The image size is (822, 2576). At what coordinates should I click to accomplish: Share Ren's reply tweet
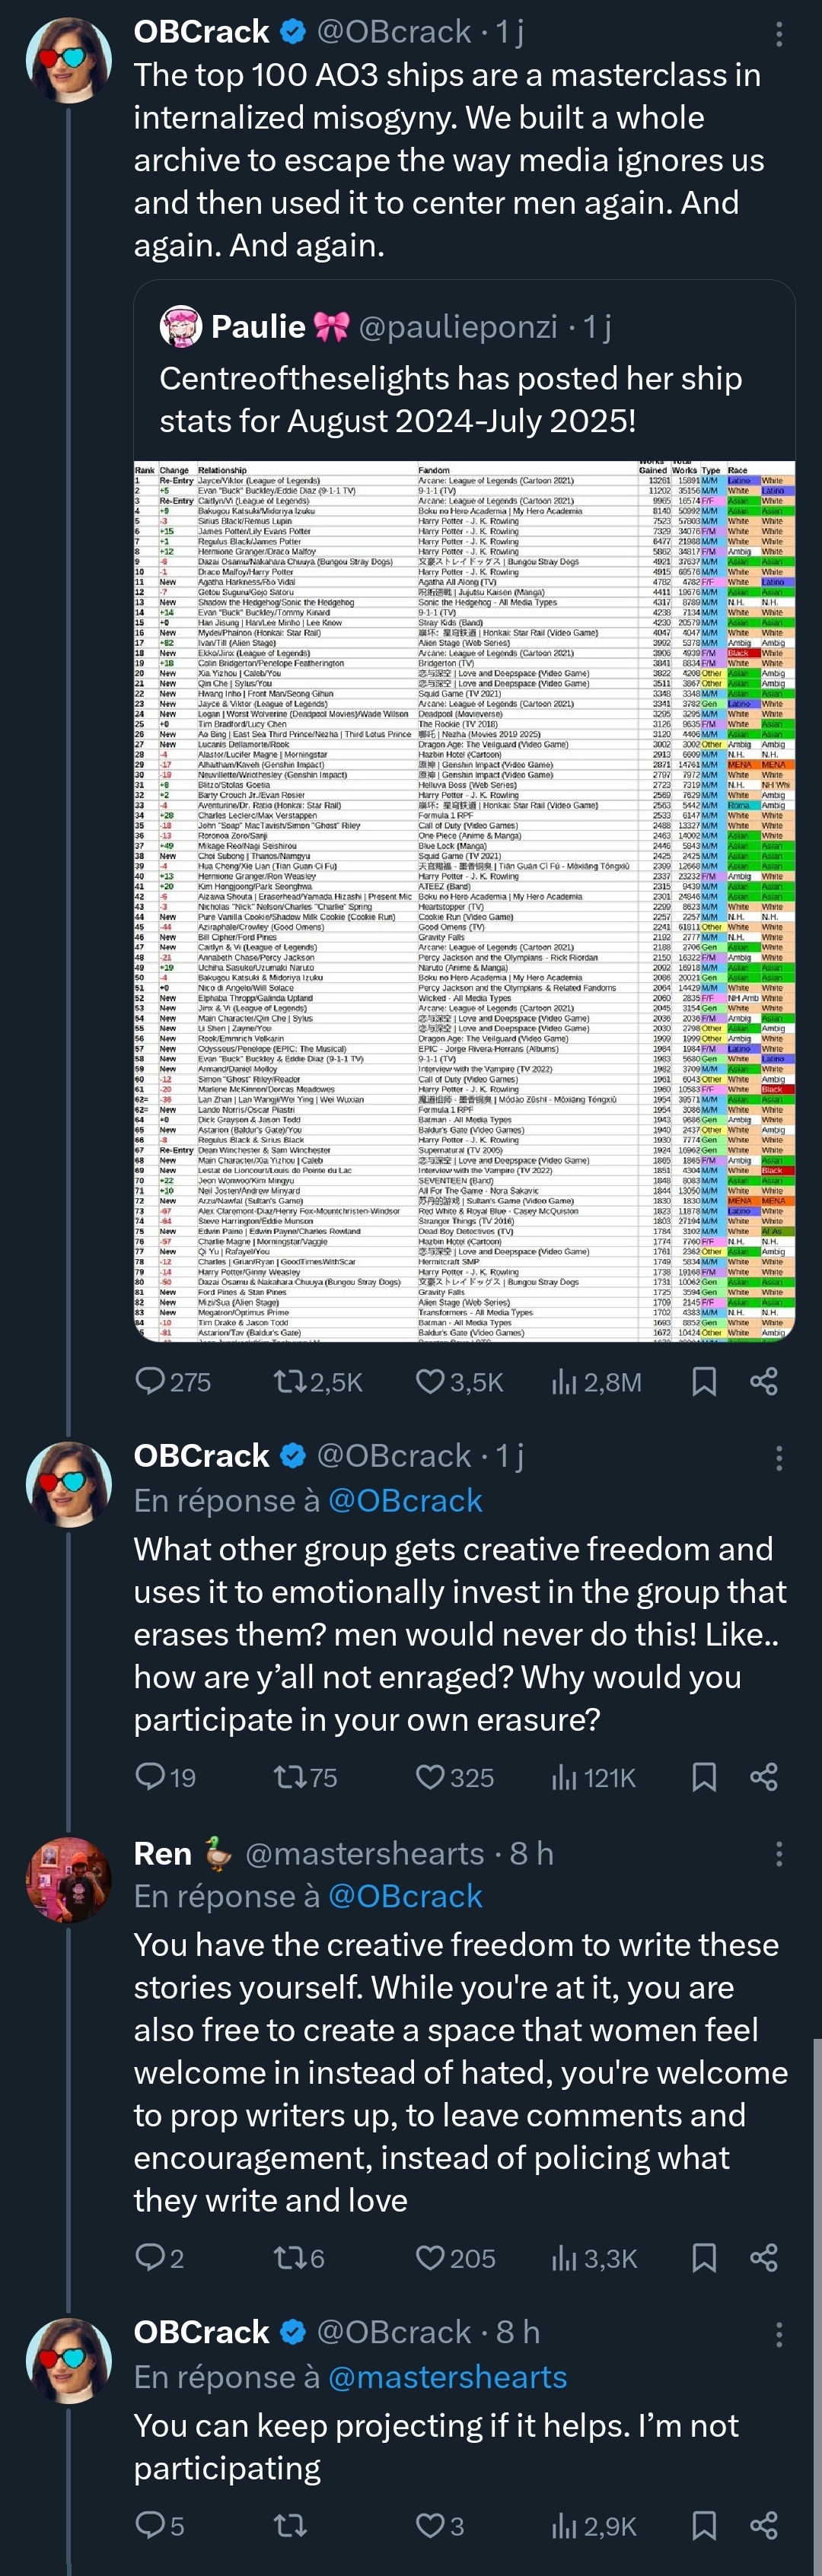point(764,2258)
